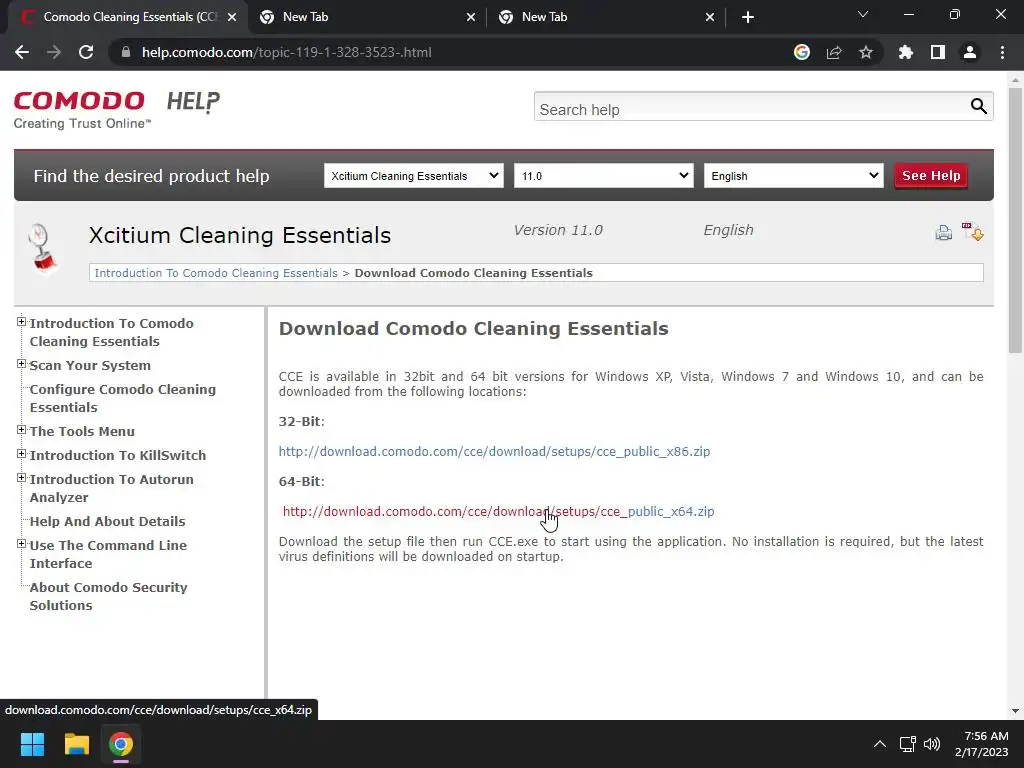Close the second New Tab
The height and width of the screenshot is (768, 1024).
click(x=471, y=17)
